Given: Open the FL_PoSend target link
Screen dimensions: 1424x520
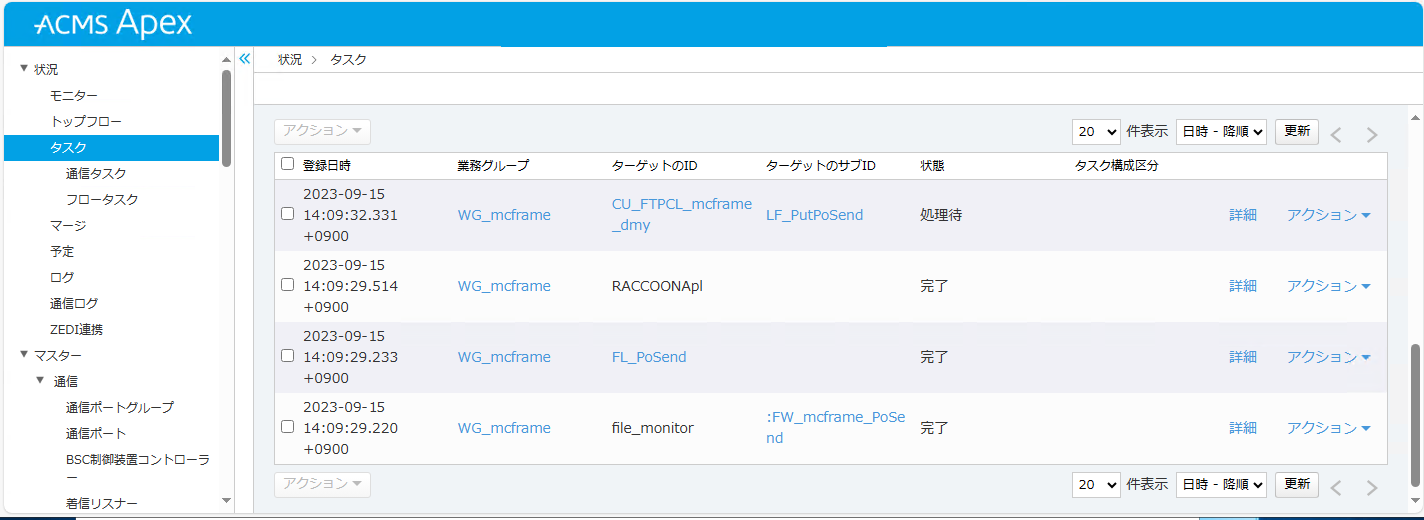Looking at the screenshot, I should coord(649,357).
